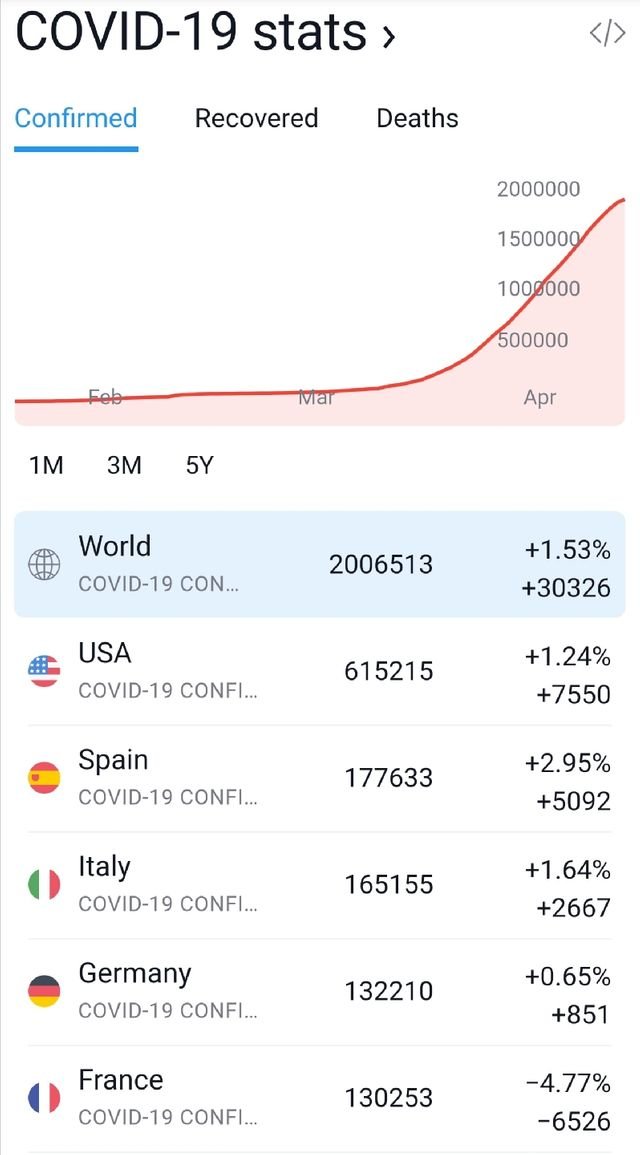Screen dimensions: 640x1155
Task: Open the World confirmed cases row
Action: click(320, 564)
